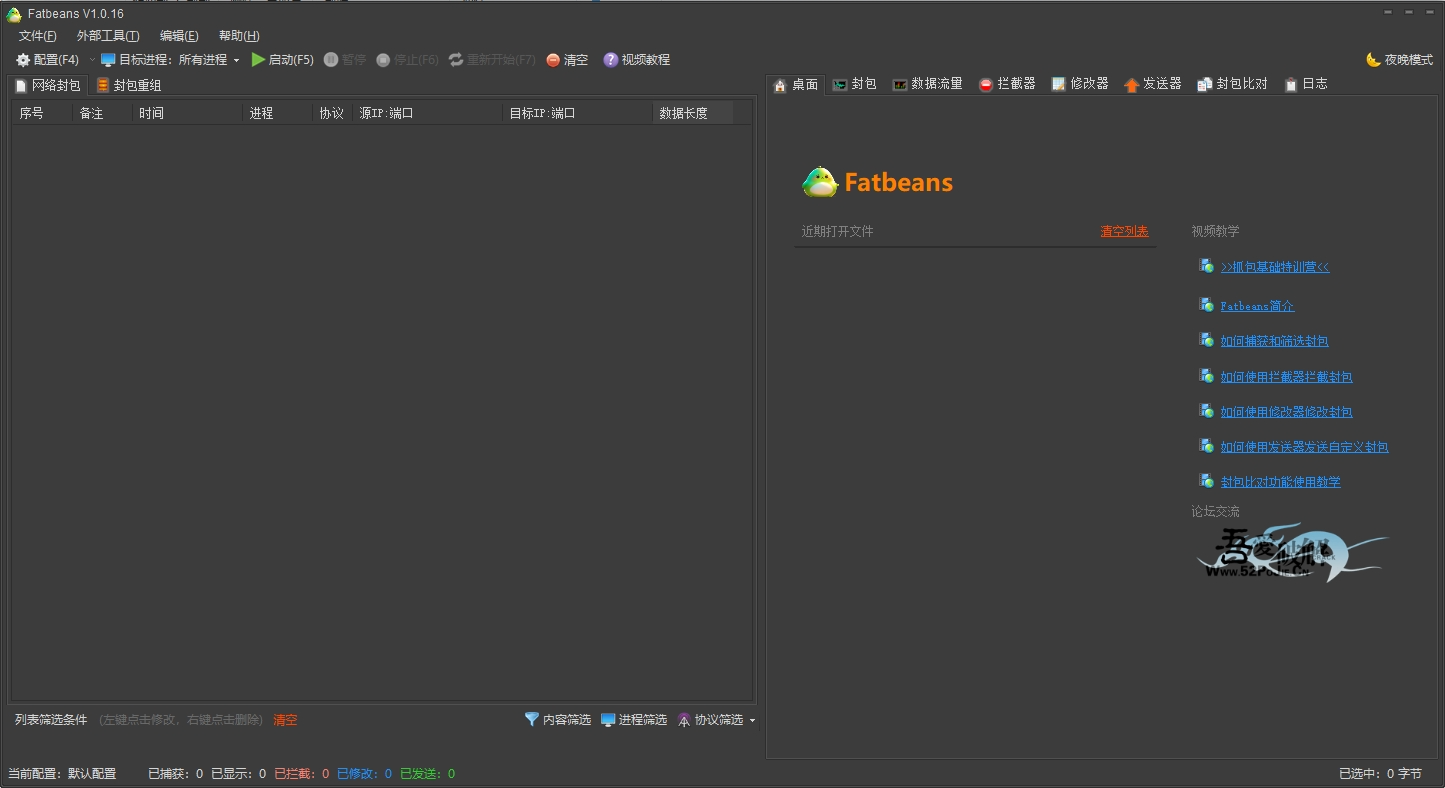
Task: Click 已捕获: 0 status text
Action: (175, 774)
